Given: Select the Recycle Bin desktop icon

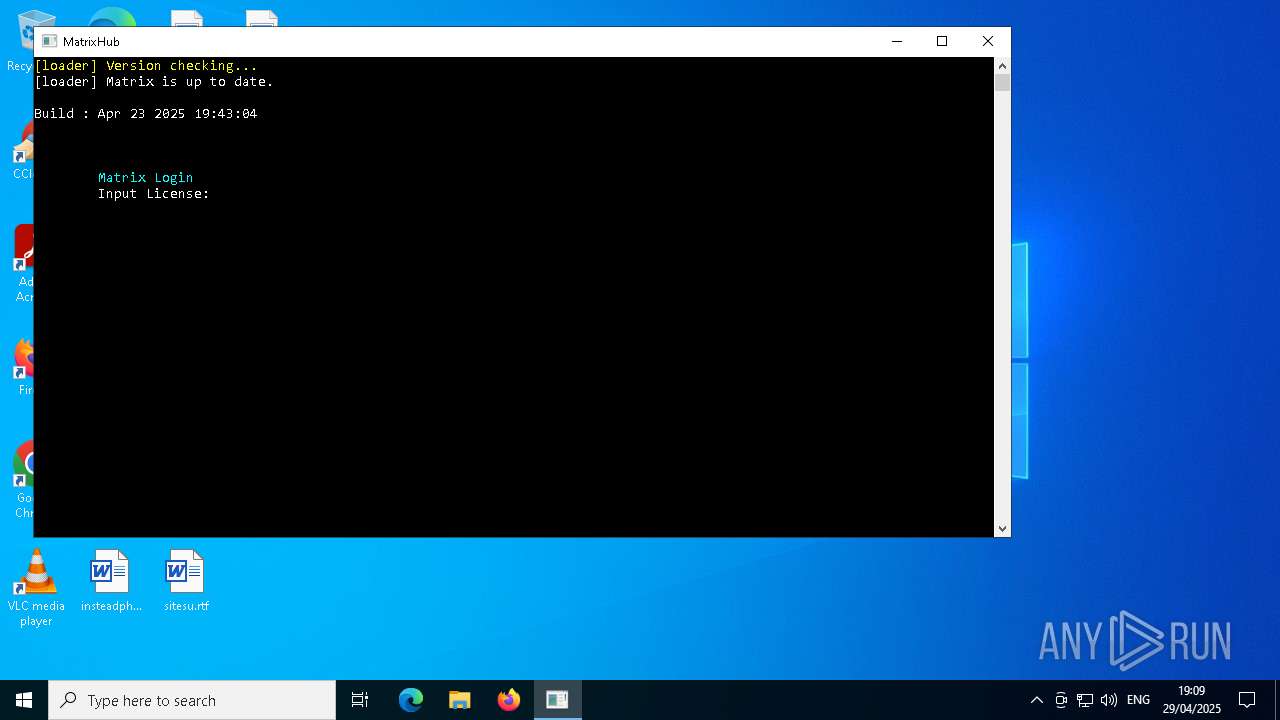Looking at the screenshot, I should point(20,42).
